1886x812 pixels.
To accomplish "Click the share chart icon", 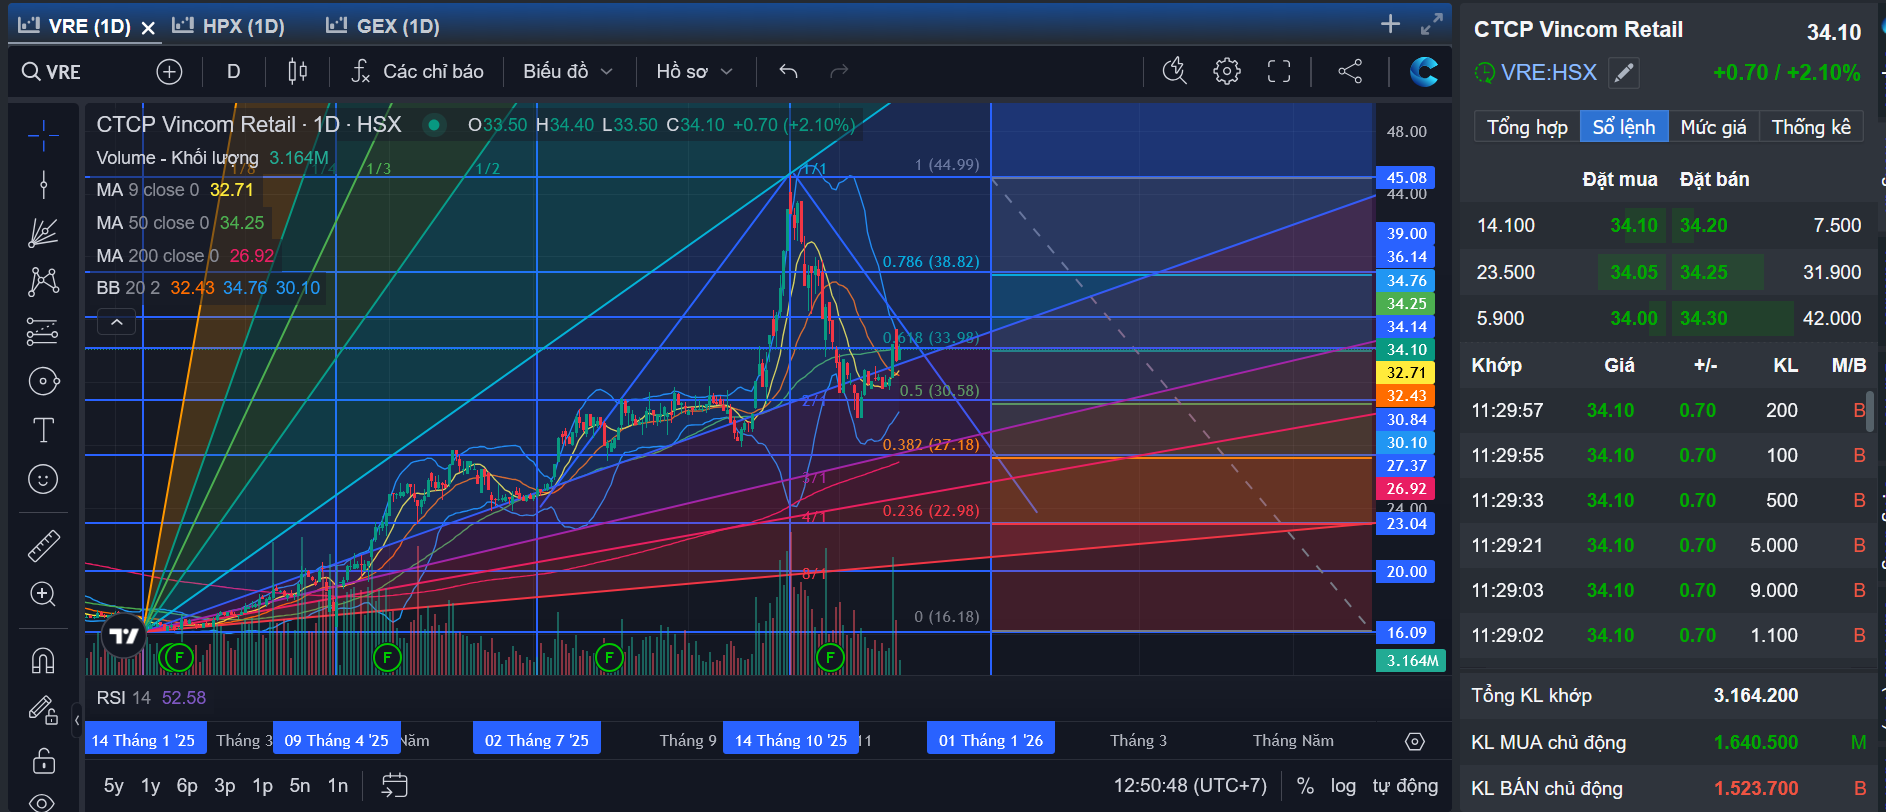I will [x=1350, y=71].
